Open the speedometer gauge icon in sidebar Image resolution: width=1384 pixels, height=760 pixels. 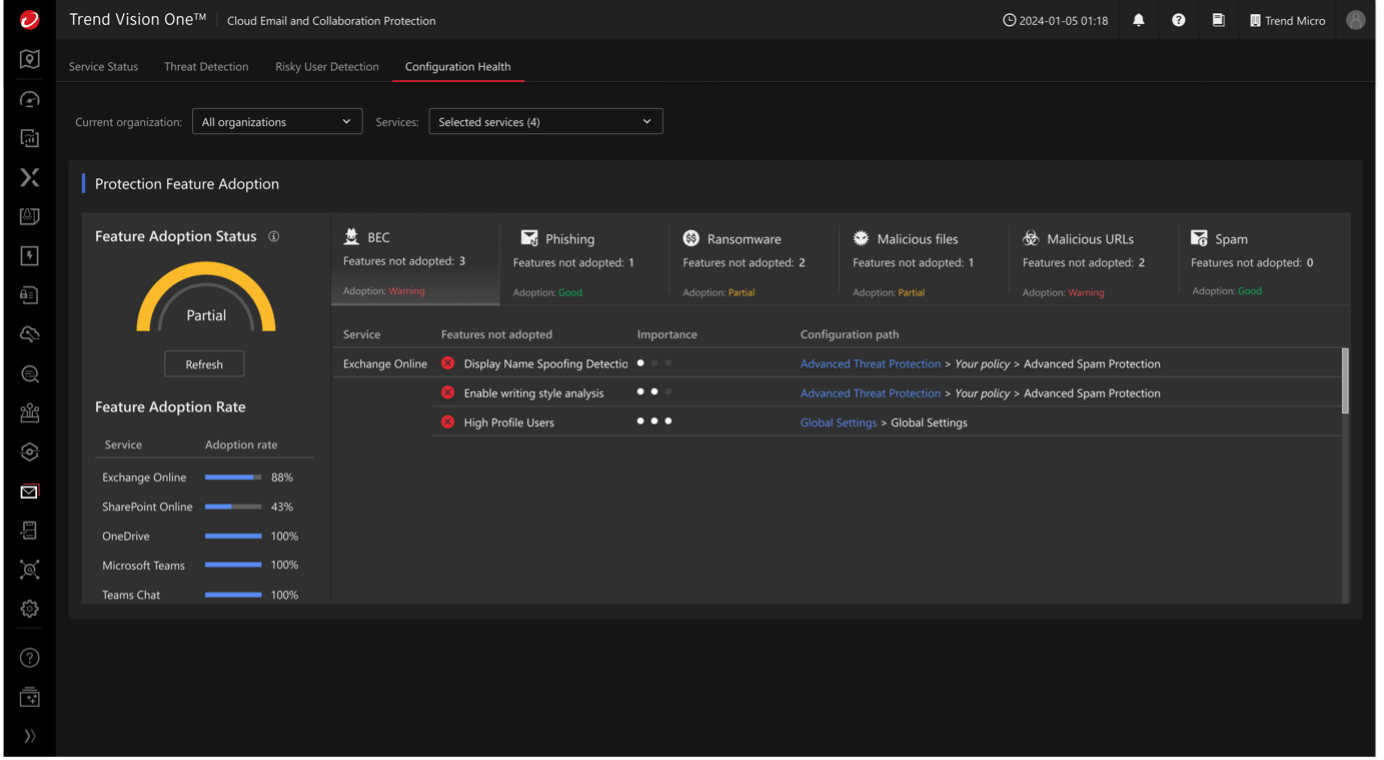click(30, 99)
